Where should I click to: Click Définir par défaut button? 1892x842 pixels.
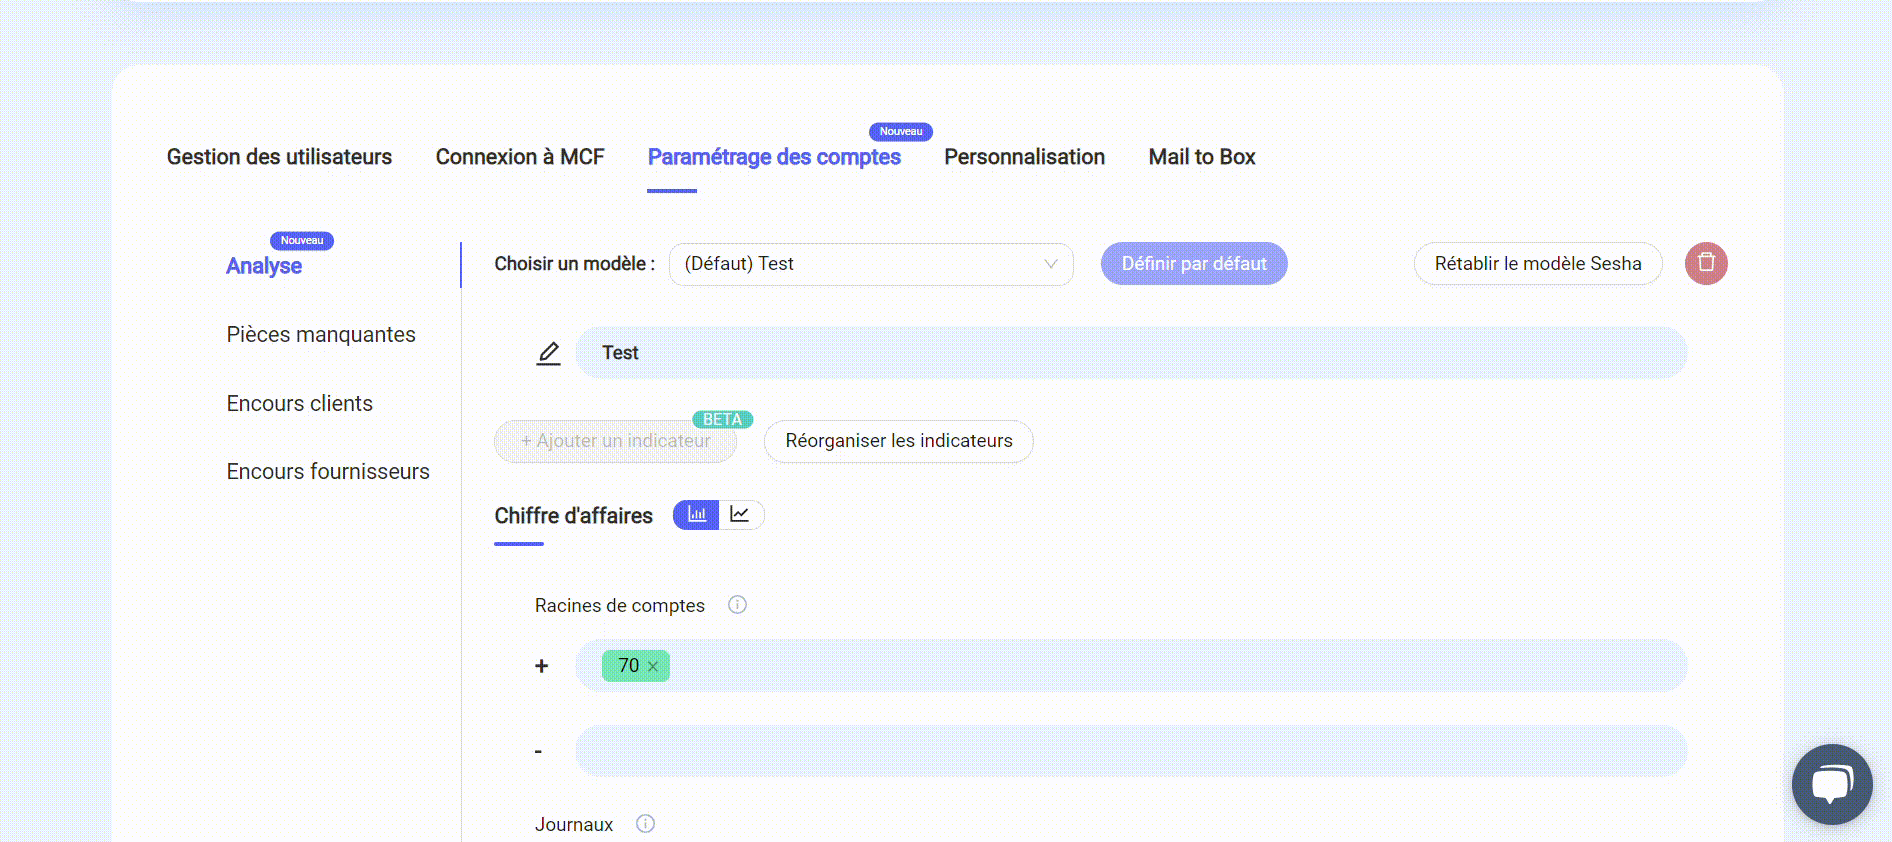point(1193,264)
